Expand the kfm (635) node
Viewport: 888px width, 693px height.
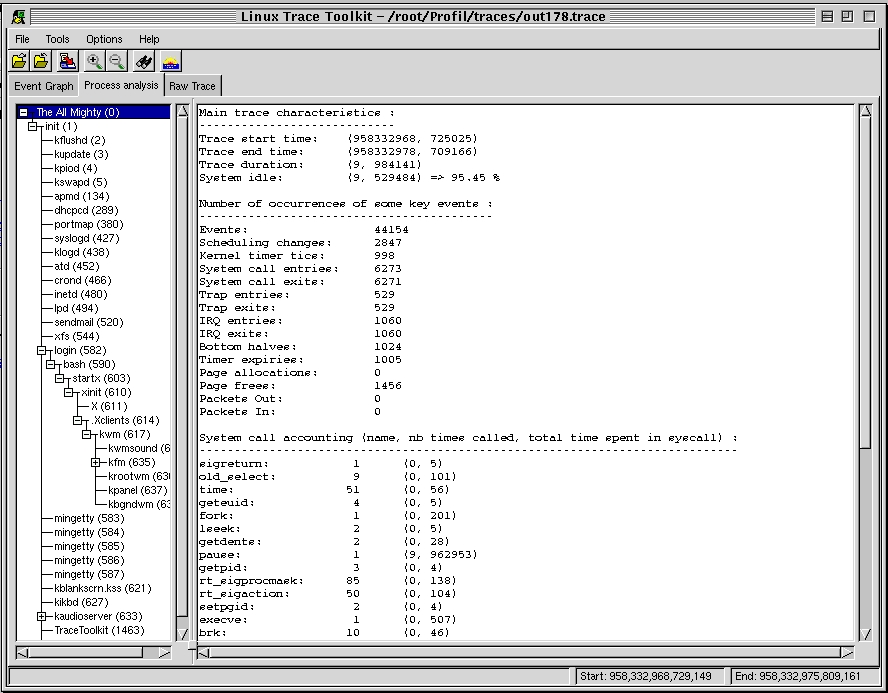point(96,463)
